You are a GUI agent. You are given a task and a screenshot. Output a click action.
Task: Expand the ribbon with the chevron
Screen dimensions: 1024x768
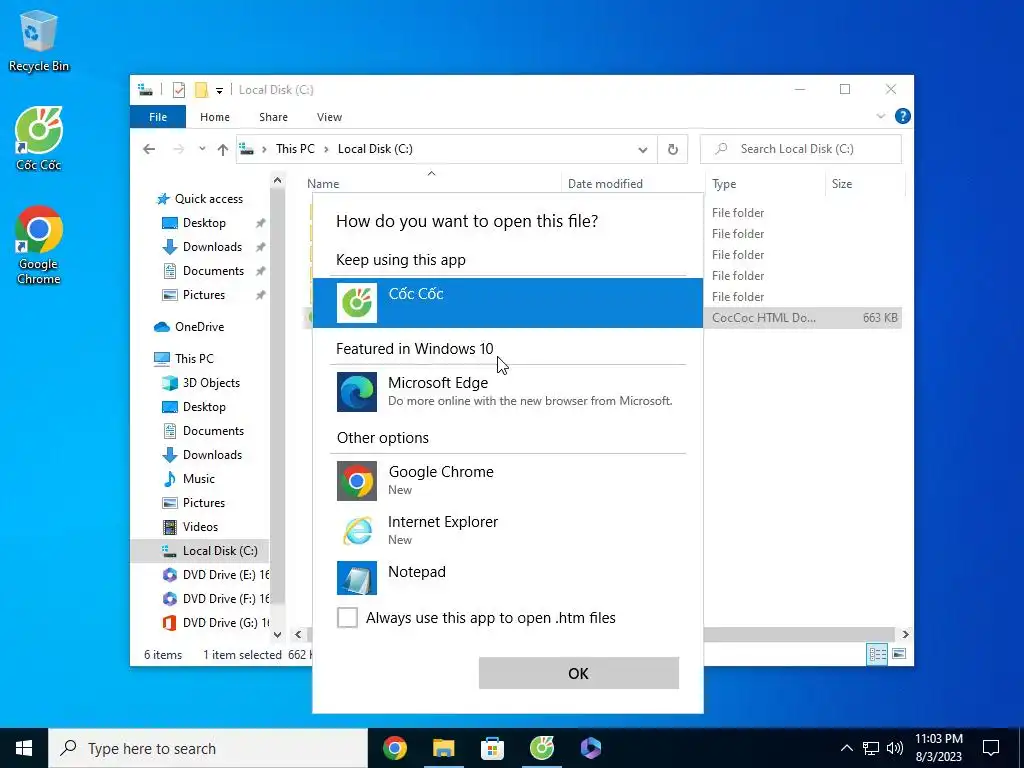click(x=880, y=116)
